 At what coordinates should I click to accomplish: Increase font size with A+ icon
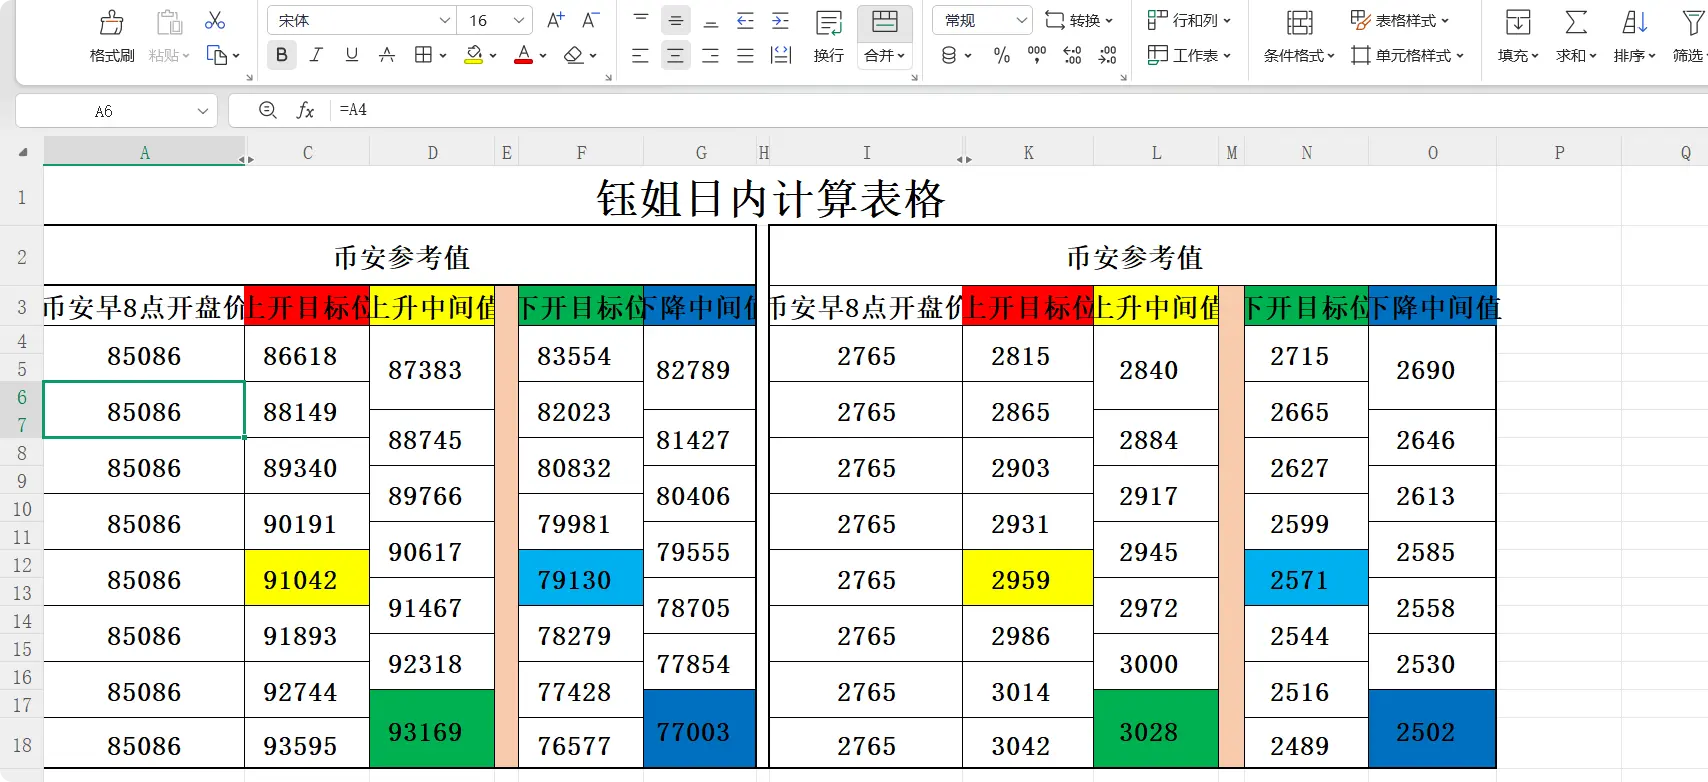[x=556, y=20]
